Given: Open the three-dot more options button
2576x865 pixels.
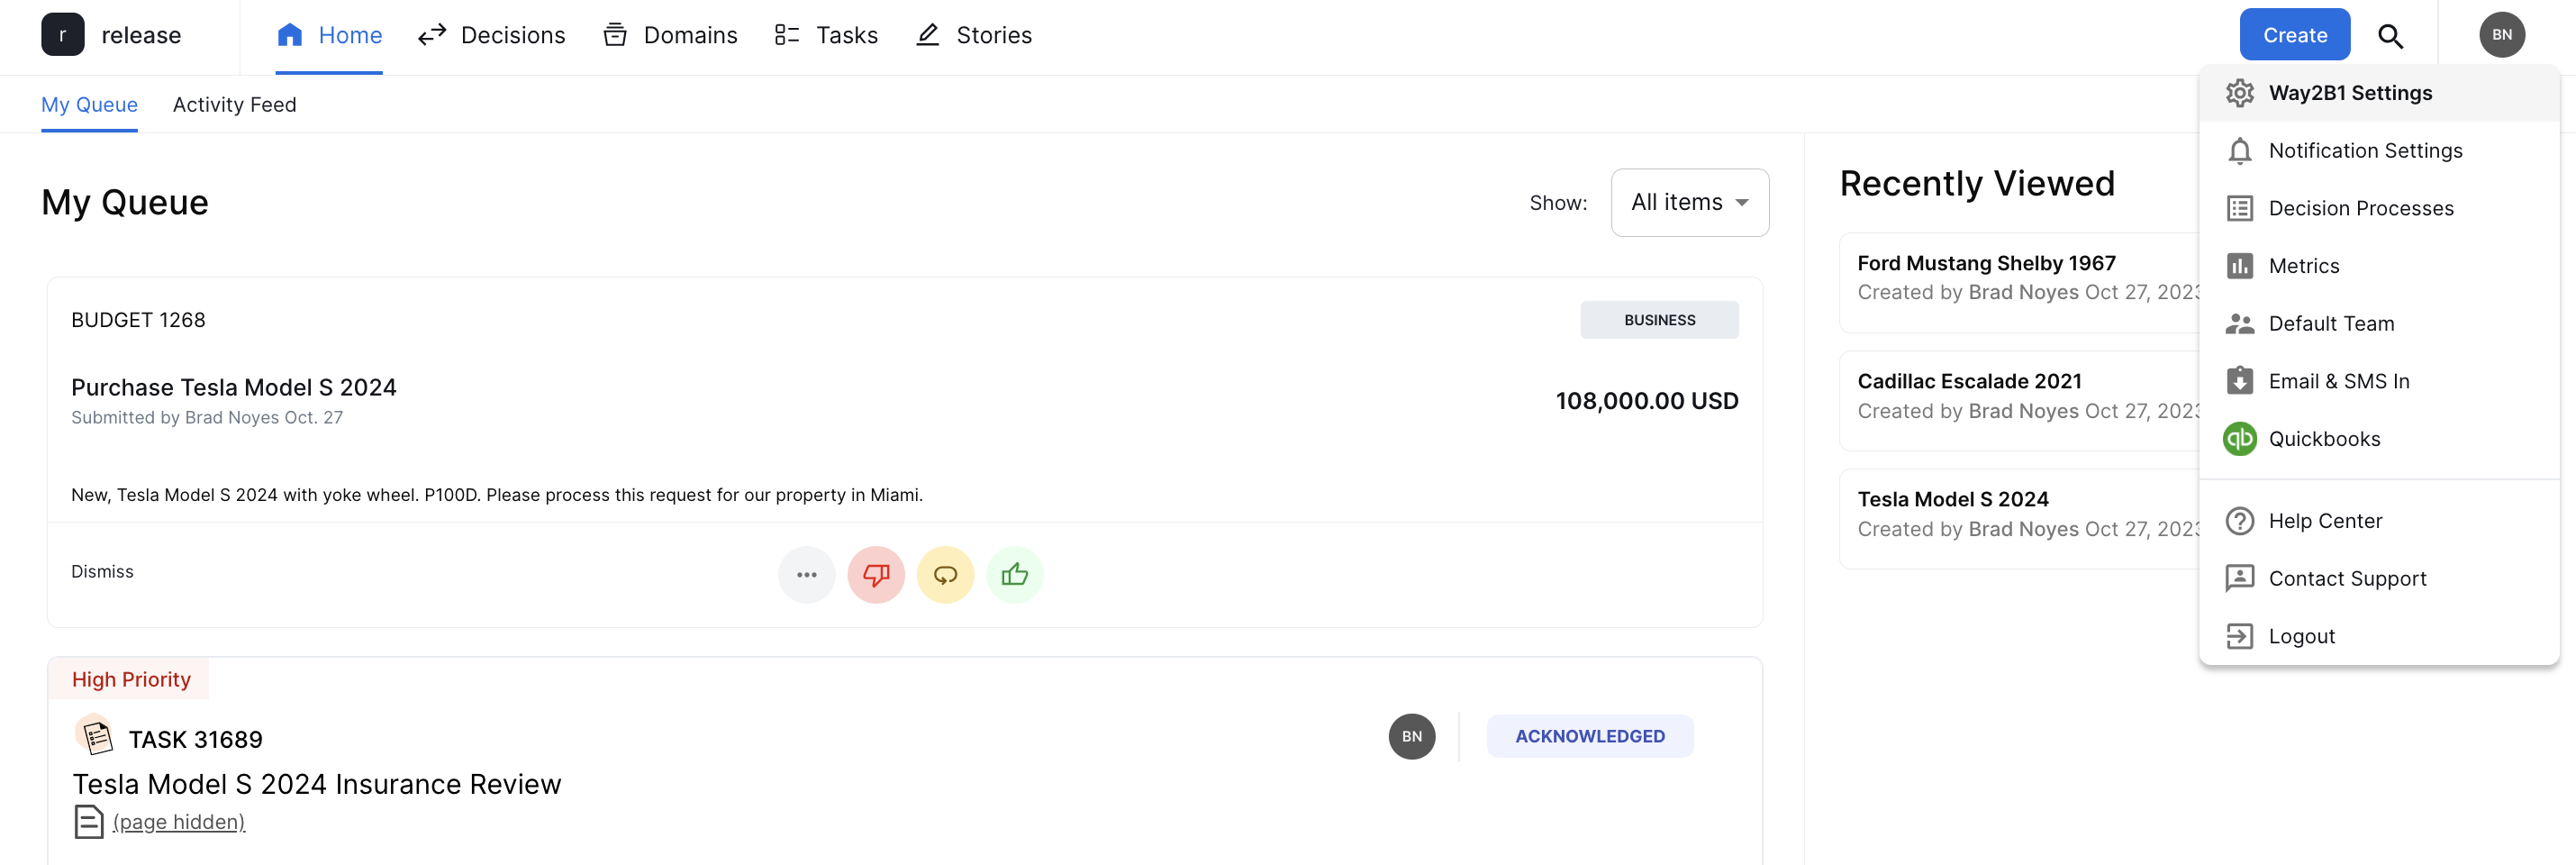Looking at the screenshot, I should (x=807, y=575).
